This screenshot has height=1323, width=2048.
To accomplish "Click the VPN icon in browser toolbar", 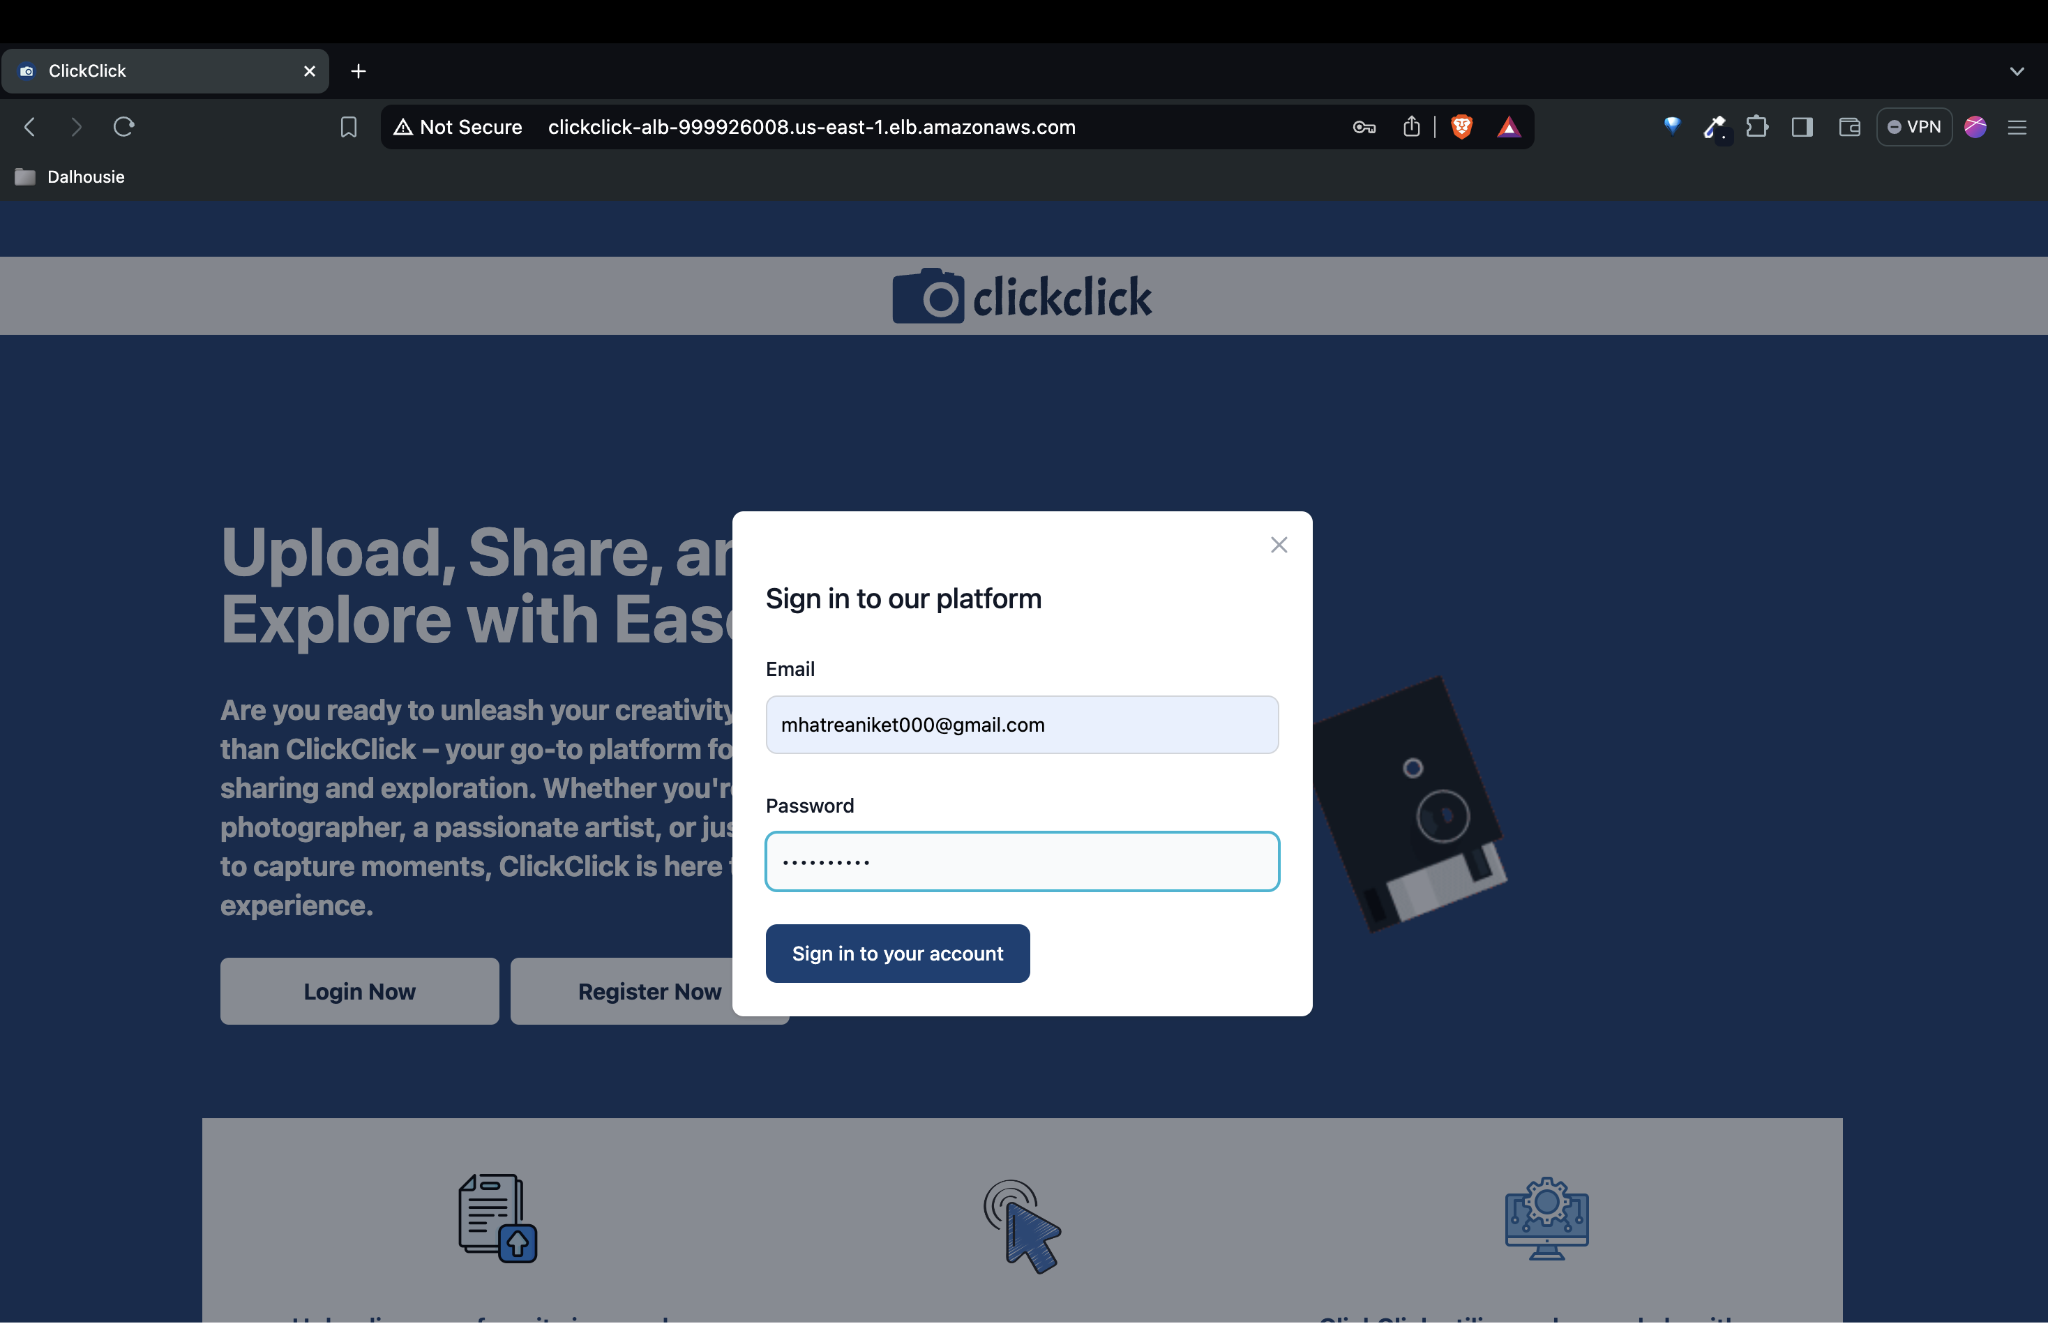I will 1914,125.
